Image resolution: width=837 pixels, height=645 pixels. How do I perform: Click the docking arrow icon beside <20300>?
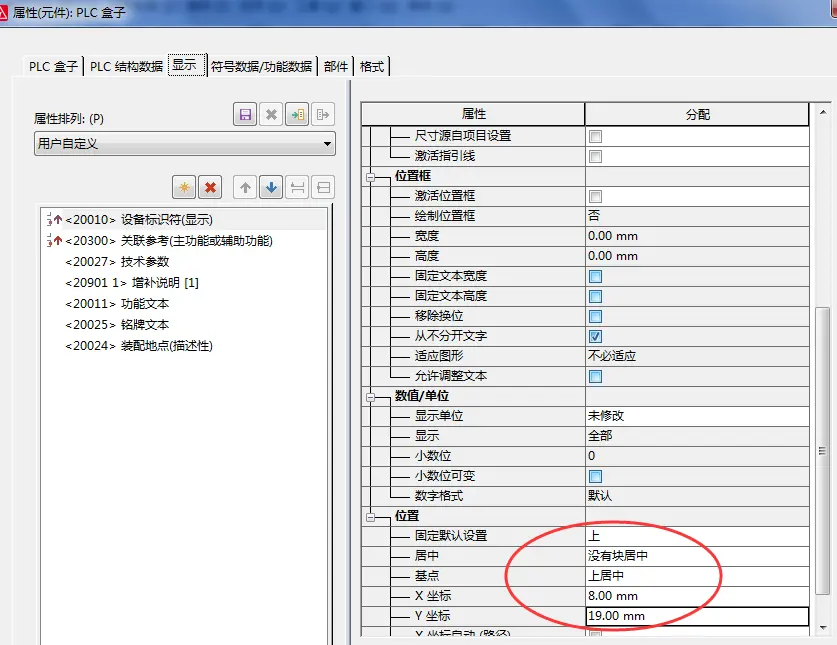(54, 240)
